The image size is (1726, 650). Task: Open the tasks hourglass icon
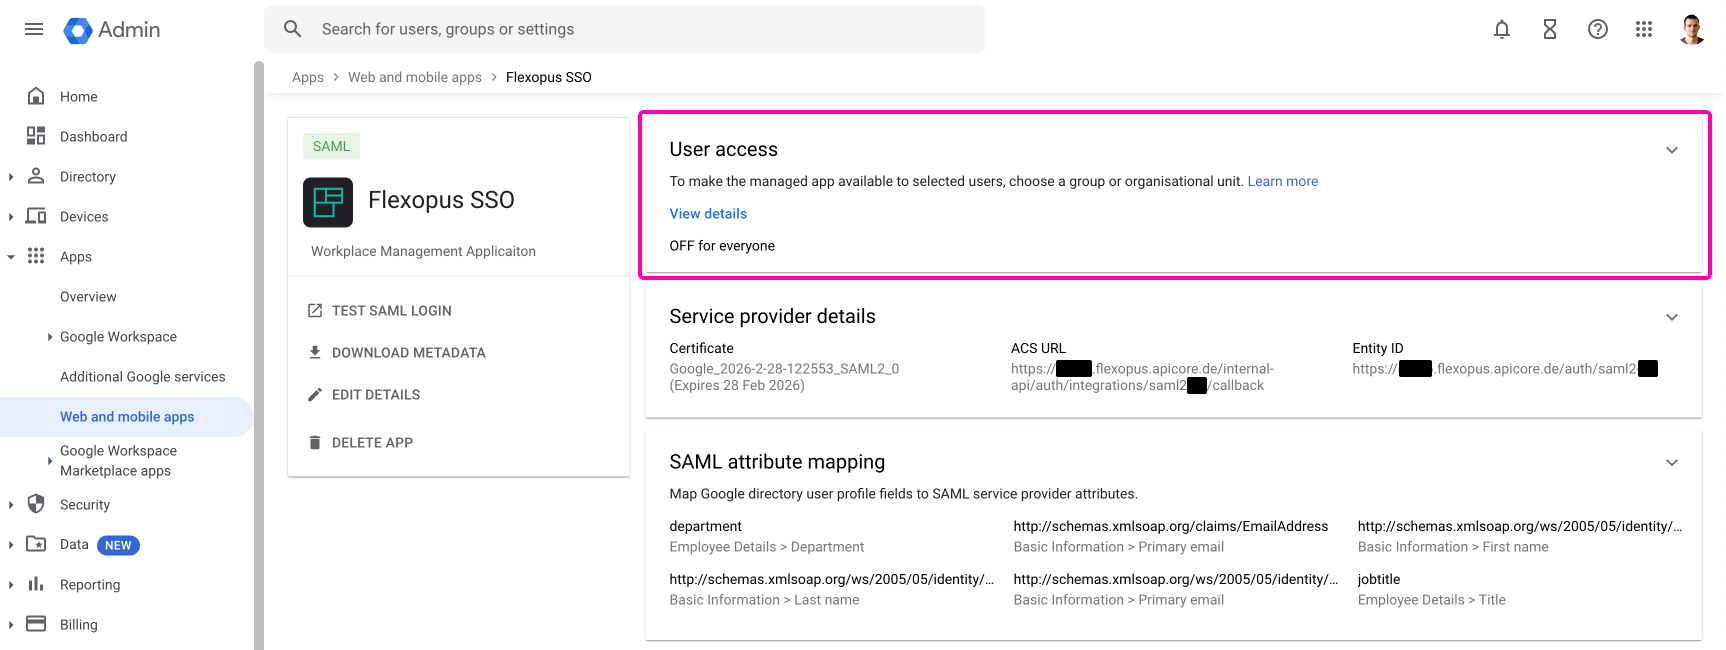pos(1549,29)
